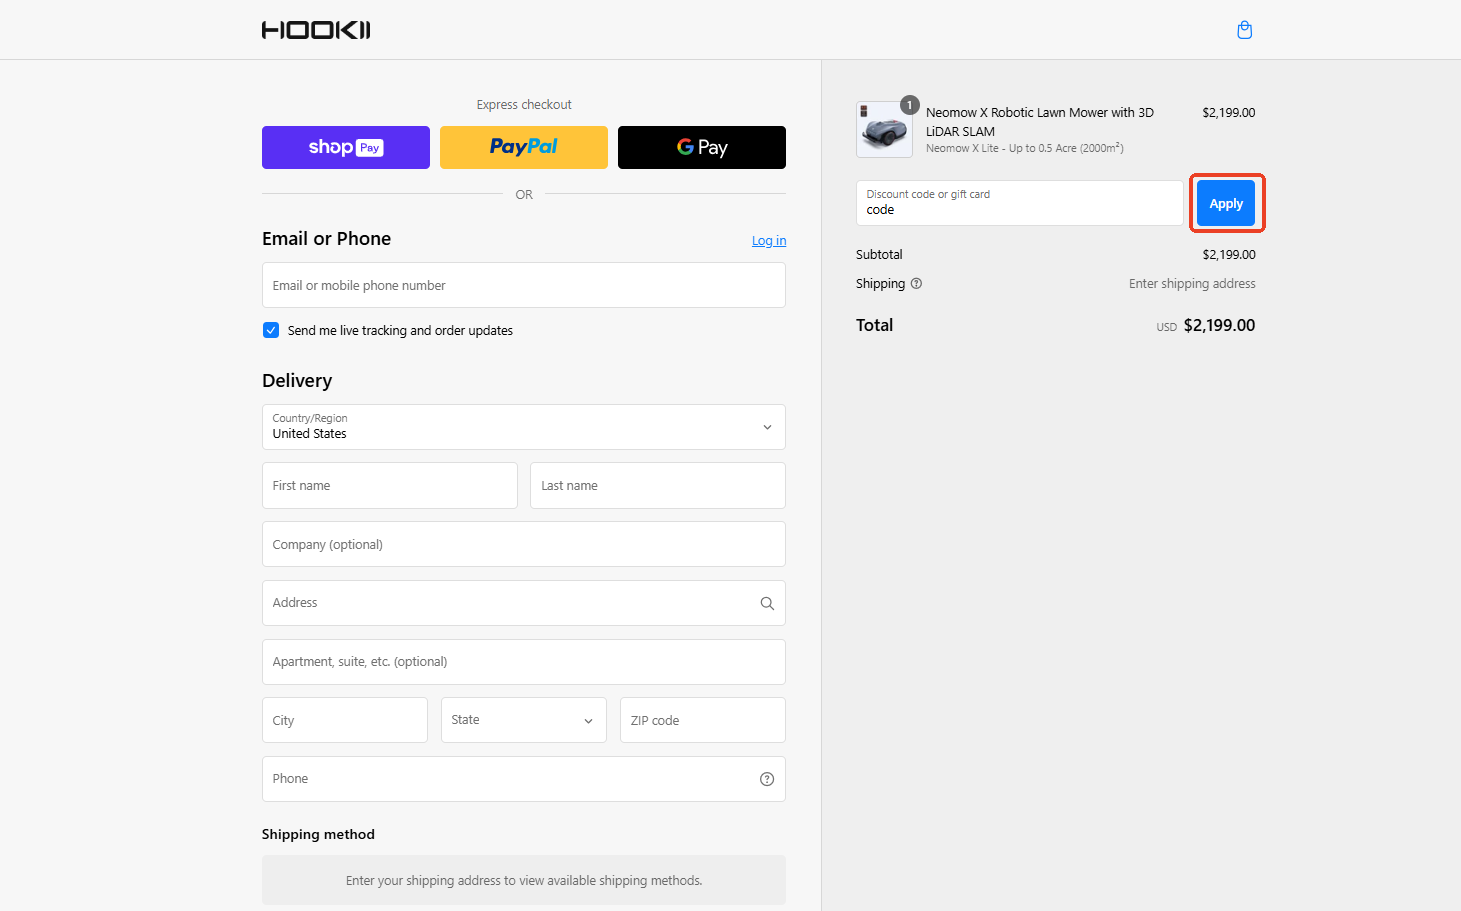Click the Last name field
The height and width of the screenshot is (911, 1461).
658,485
